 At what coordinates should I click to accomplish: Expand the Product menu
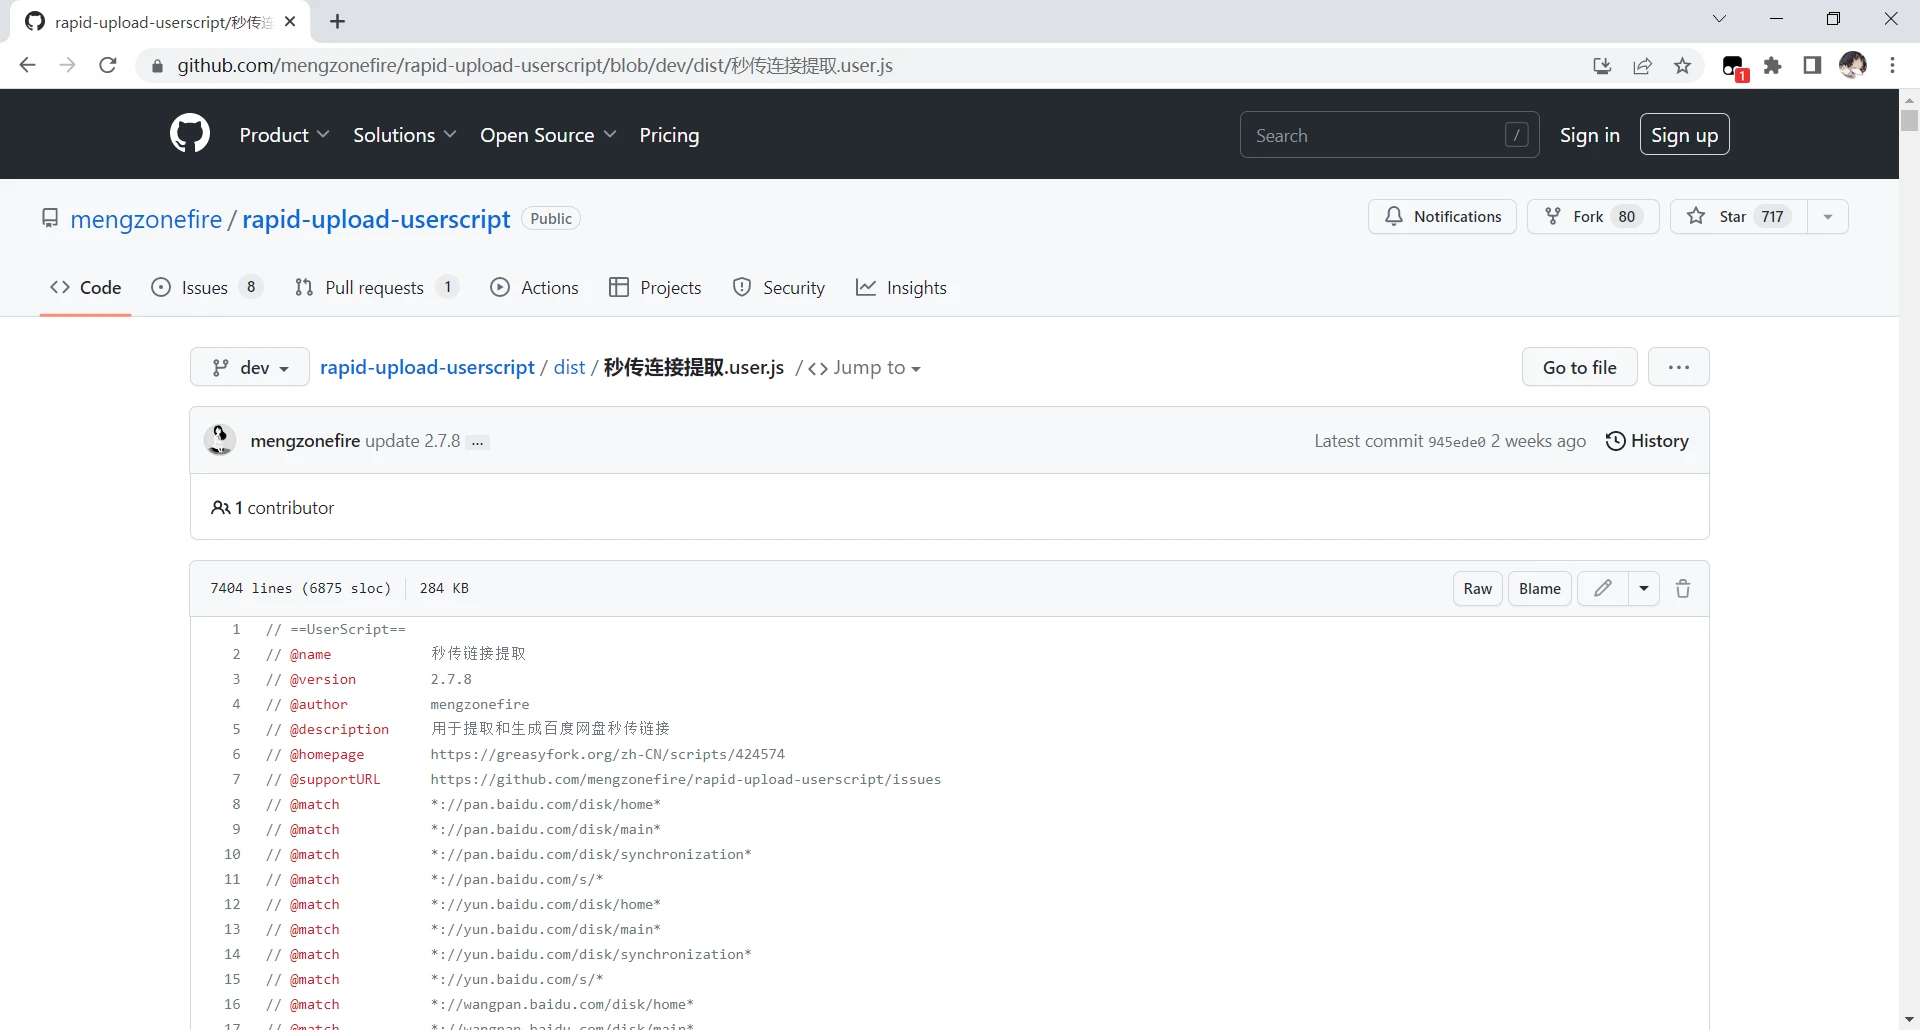284,135
